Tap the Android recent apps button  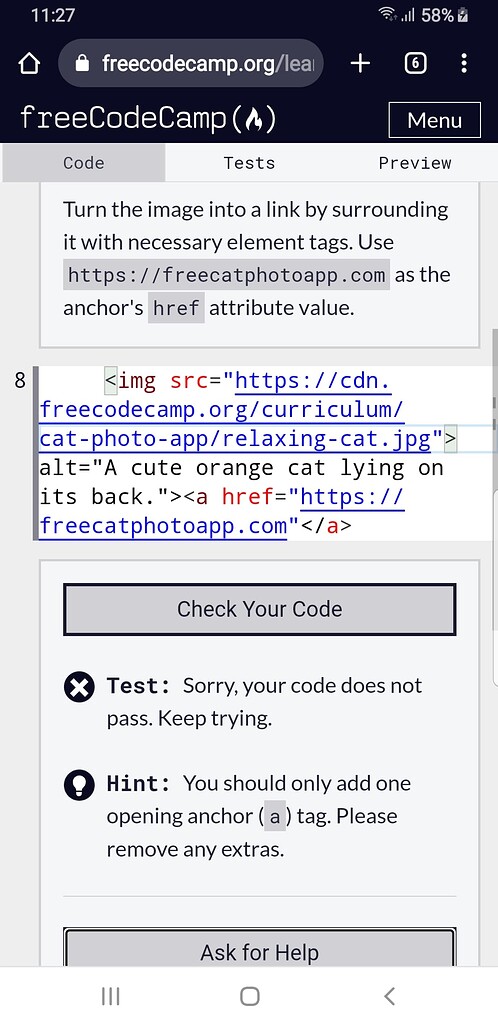[x=110, y=996]
